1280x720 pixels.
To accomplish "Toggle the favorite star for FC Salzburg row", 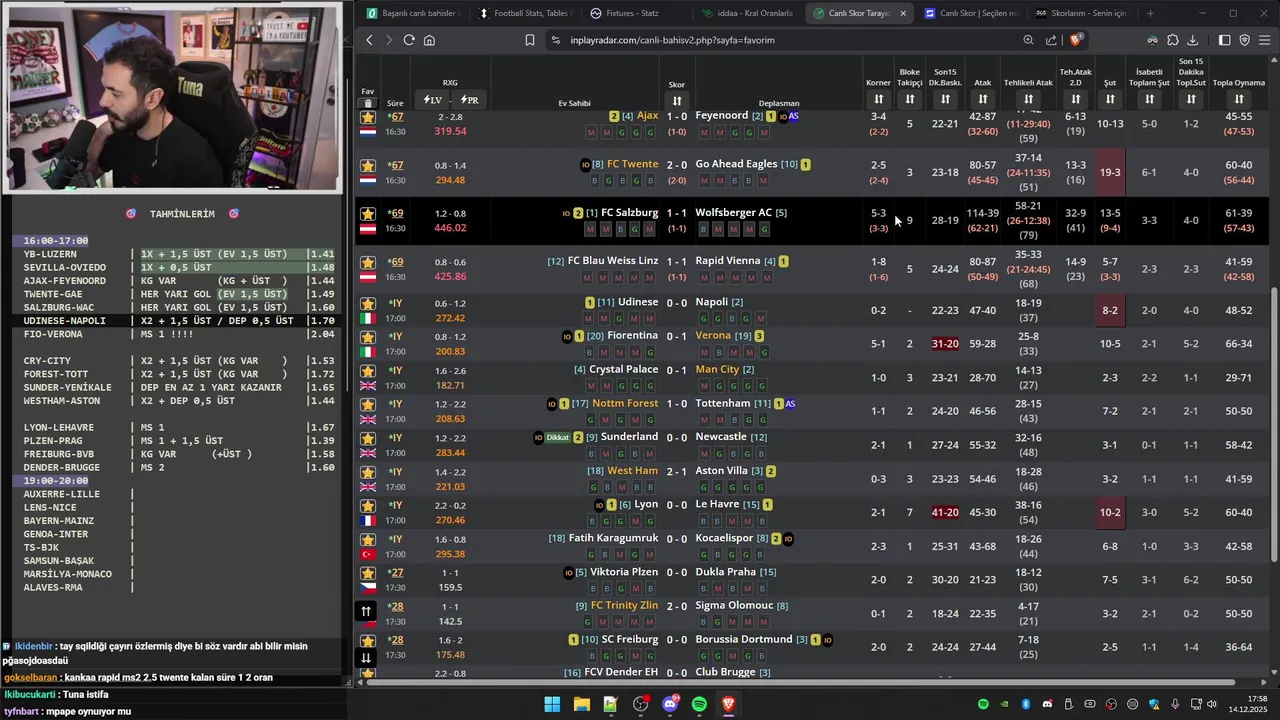I will point(368,214).
